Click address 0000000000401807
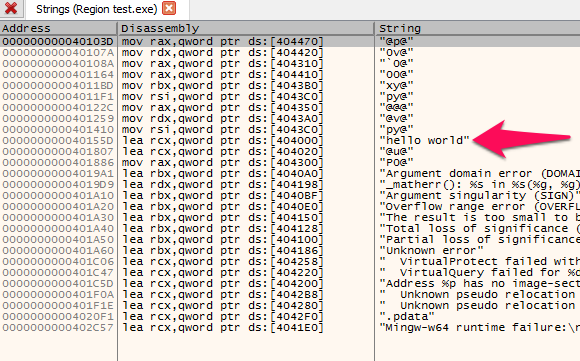The height and width of the screenshot is (361, 580). click(x=58, y=152)
